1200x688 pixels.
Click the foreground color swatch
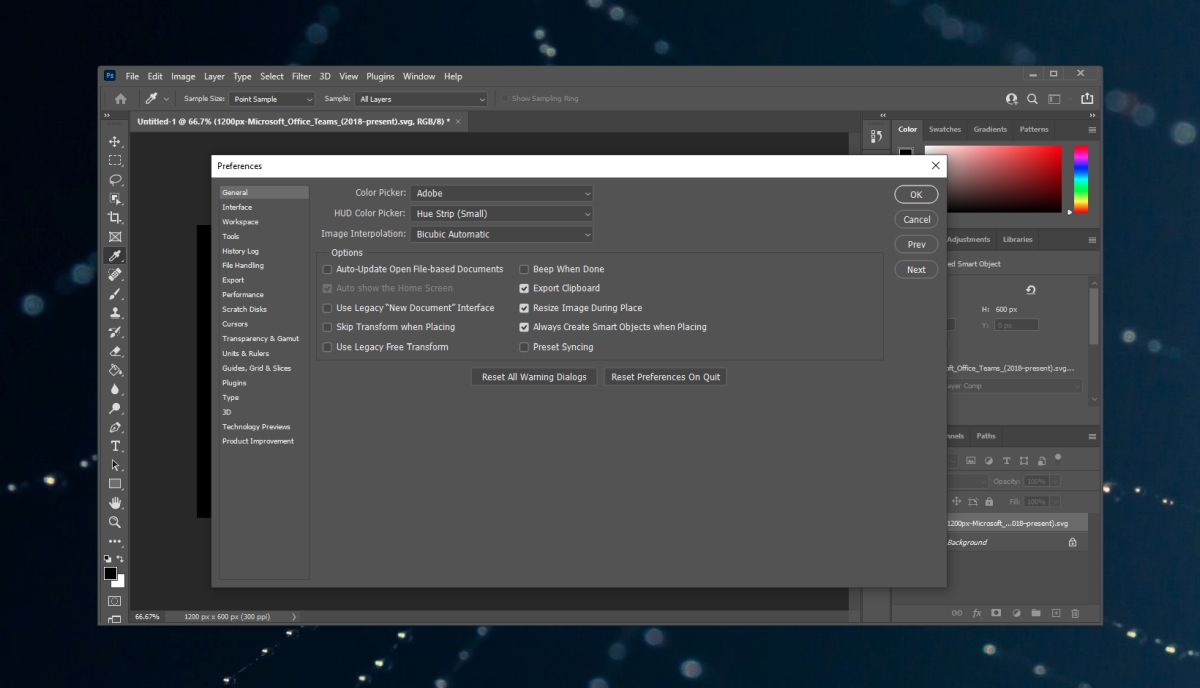tap(110, 572)
